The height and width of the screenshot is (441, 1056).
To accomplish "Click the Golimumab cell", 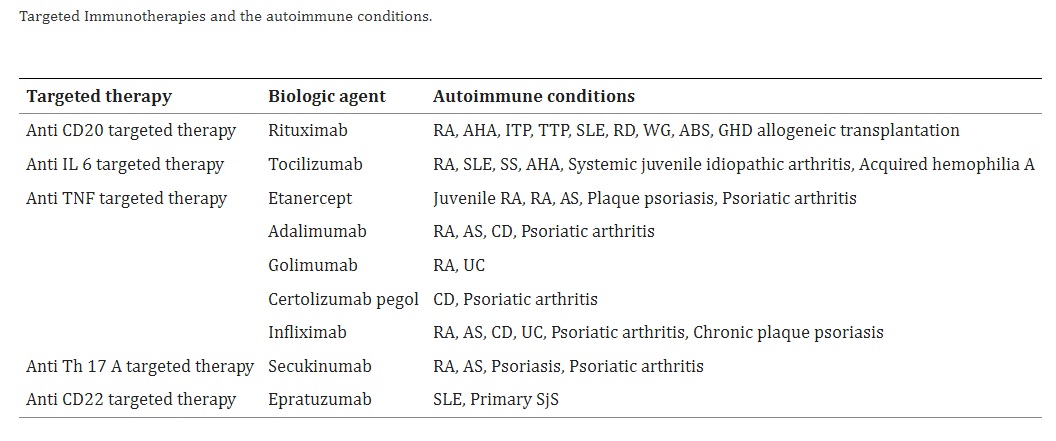I will 312,265.
